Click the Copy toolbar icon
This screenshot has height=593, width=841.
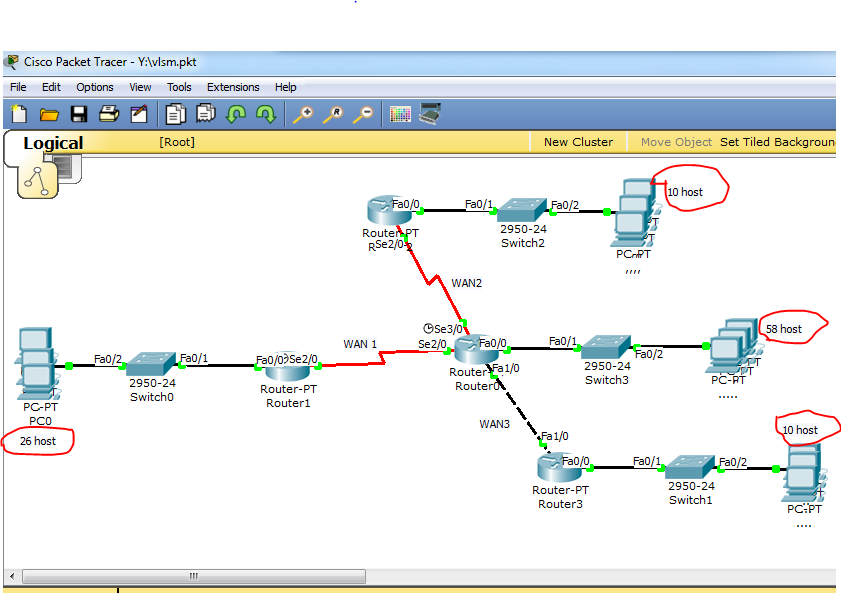click(x=175, y=114)
